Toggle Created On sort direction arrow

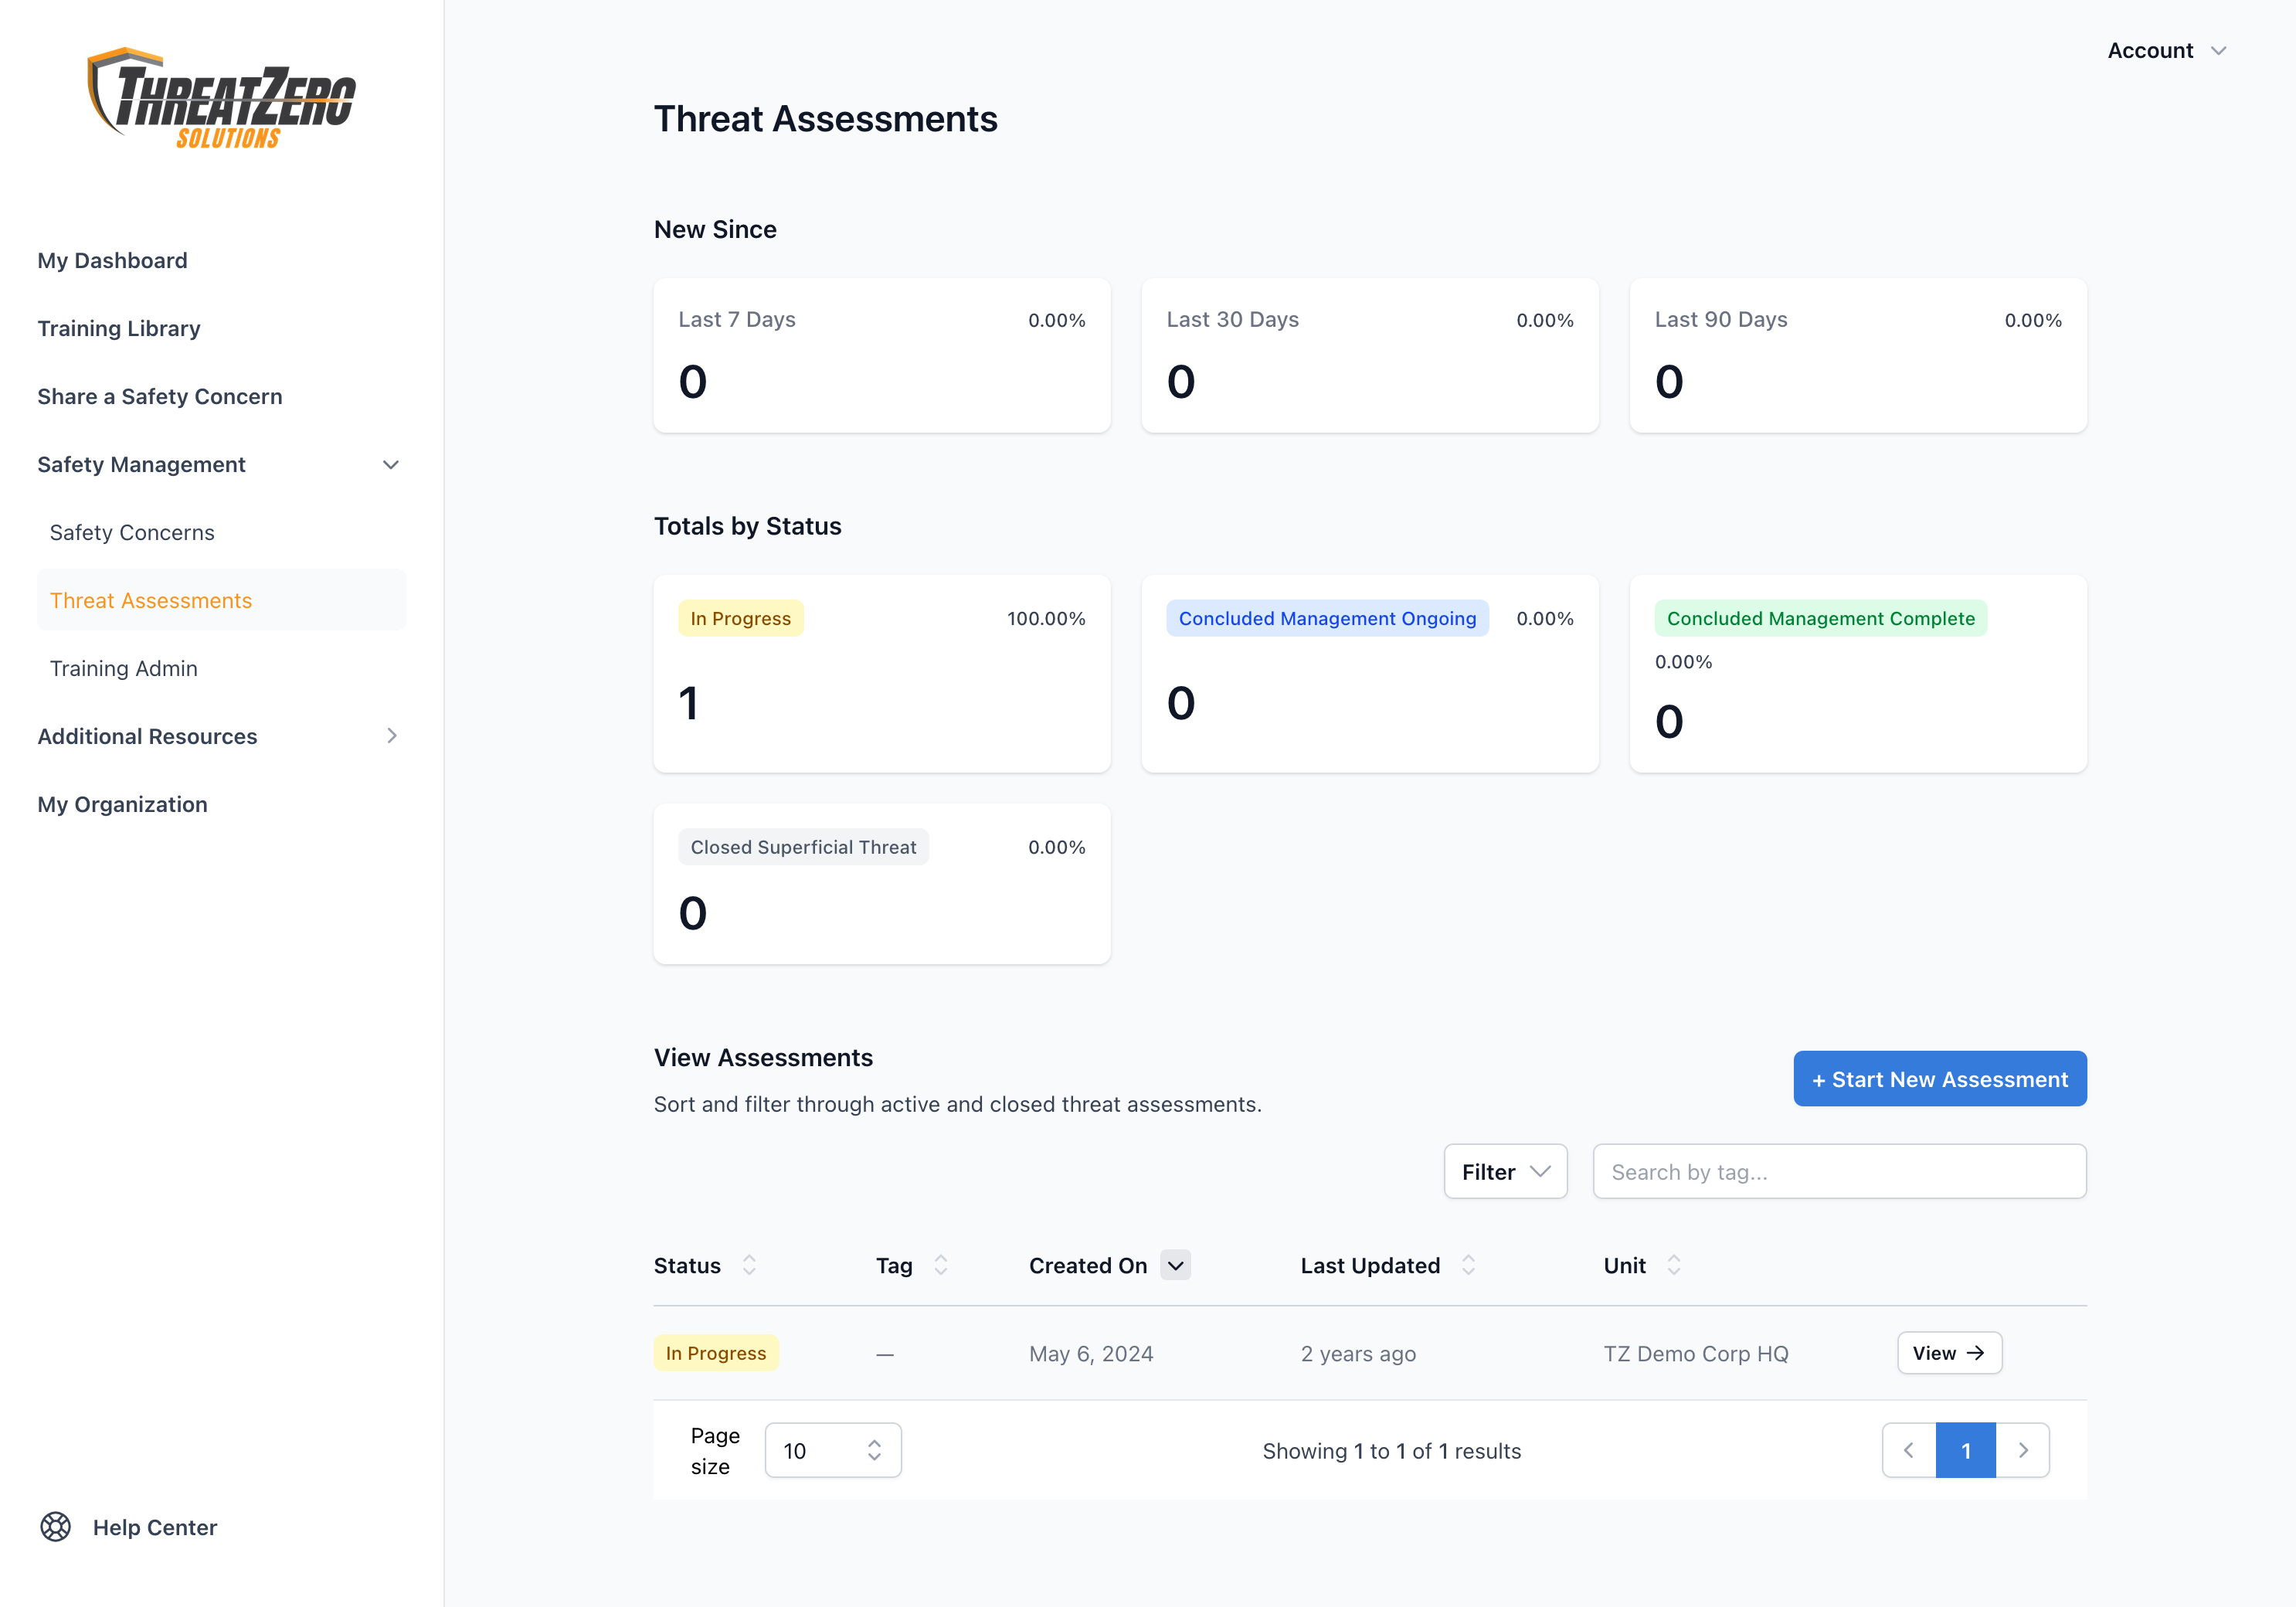tap(1176, 1265)
